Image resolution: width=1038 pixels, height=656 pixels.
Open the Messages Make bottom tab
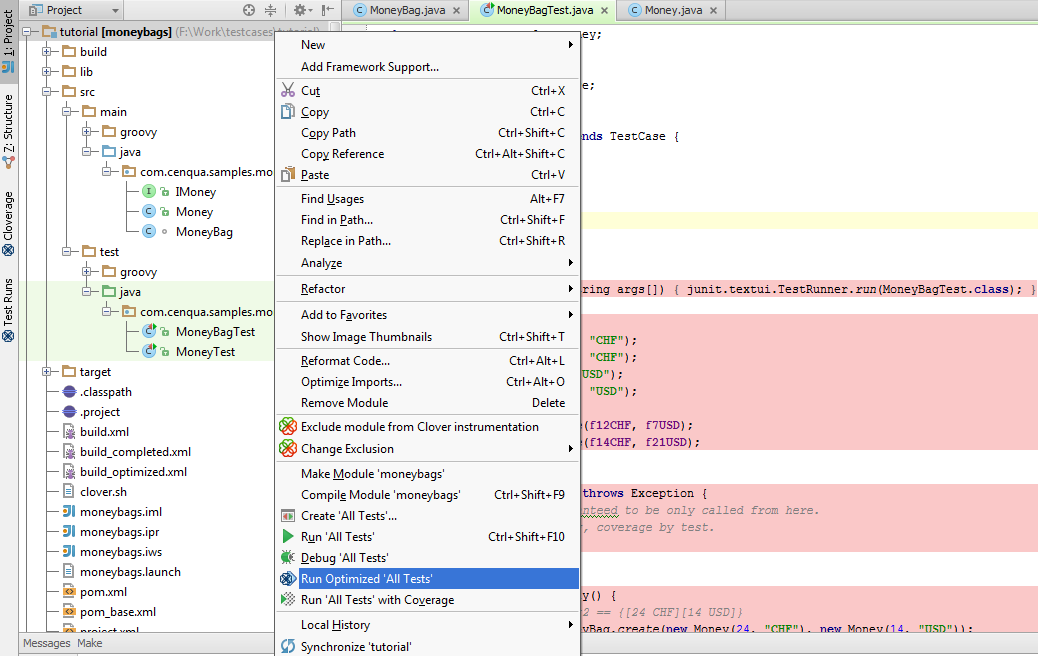[62, 643]
